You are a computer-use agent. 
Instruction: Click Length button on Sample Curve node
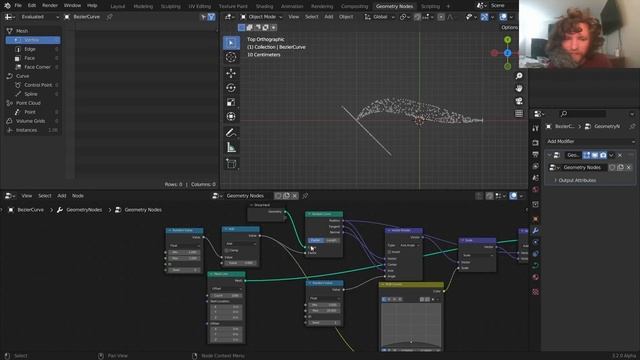point(331,240)
